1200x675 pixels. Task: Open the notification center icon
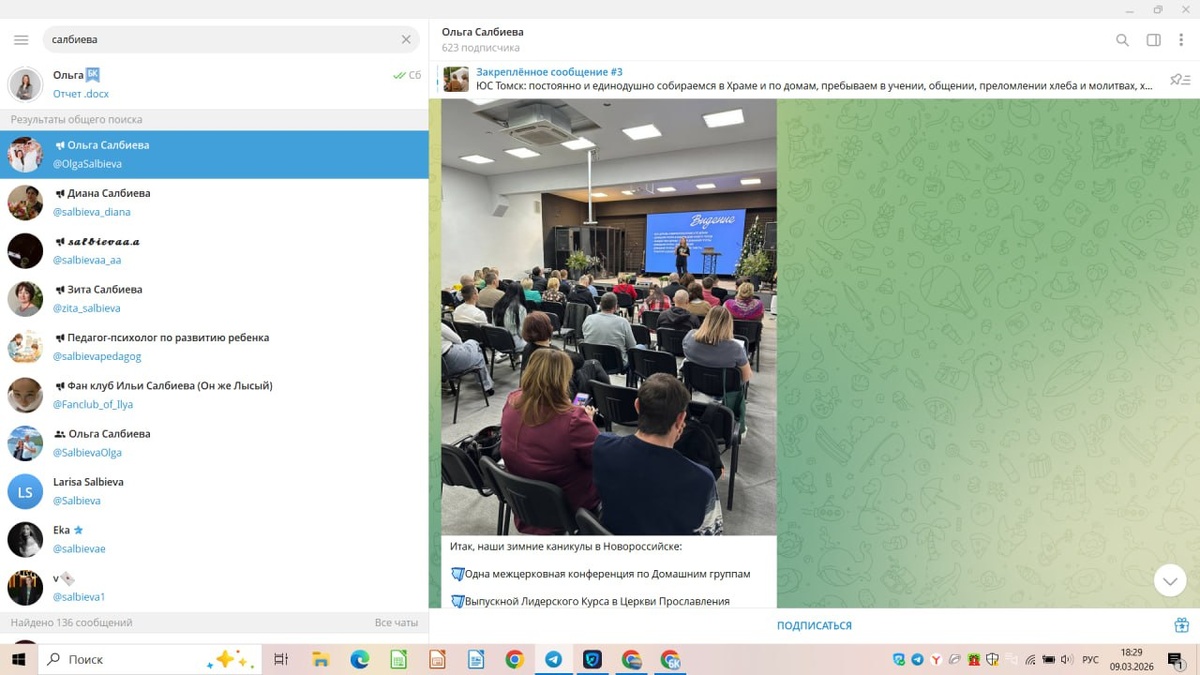1176,660
